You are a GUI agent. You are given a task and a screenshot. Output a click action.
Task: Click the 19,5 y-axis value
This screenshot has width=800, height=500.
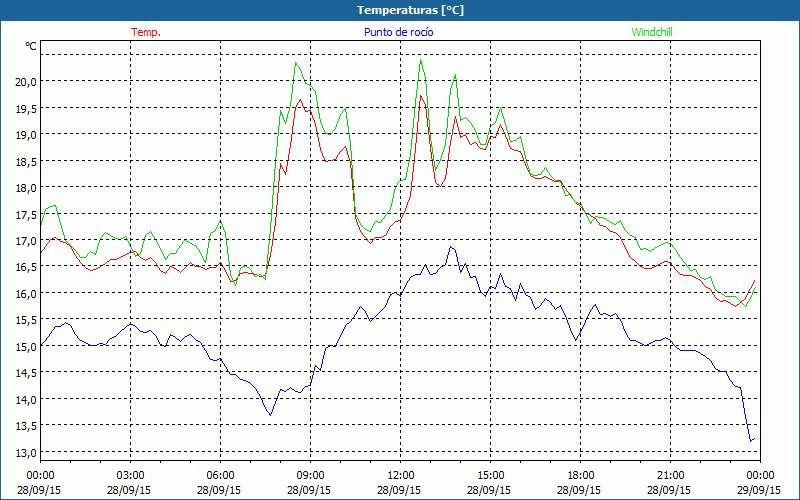tap(27, 108)
